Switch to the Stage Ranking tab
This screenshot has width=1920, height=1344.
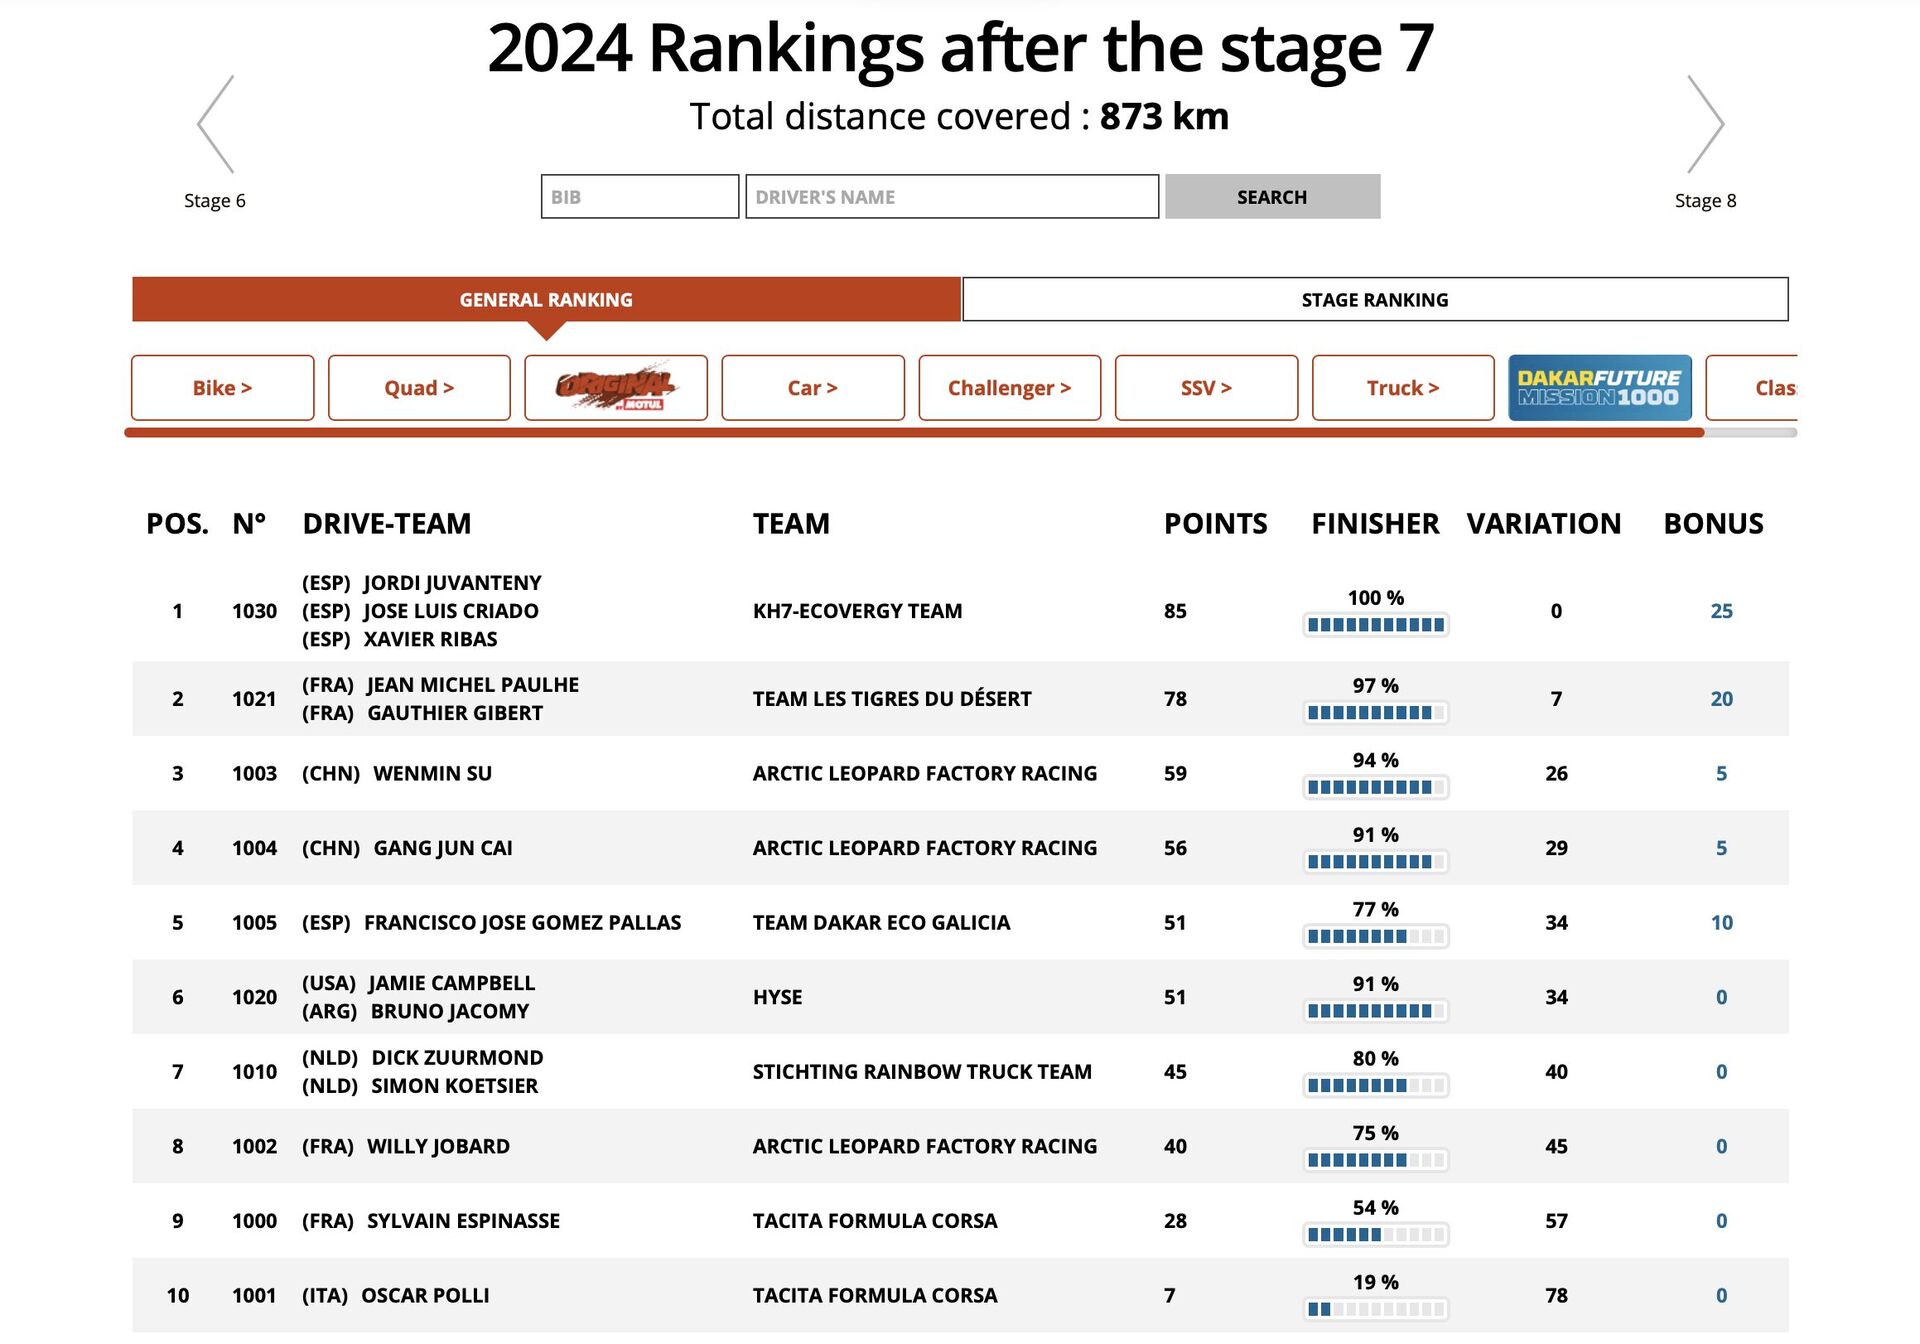click(x=1374, y=299)
